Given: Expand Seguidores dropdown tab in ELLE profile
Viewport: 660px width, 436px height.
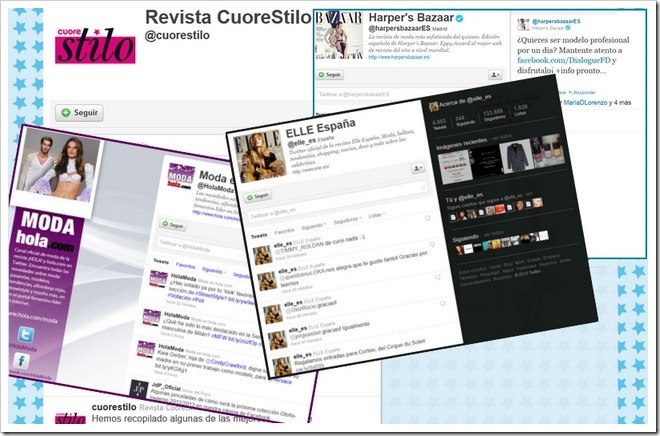Looking at the screenshot, I should point(347,220).
